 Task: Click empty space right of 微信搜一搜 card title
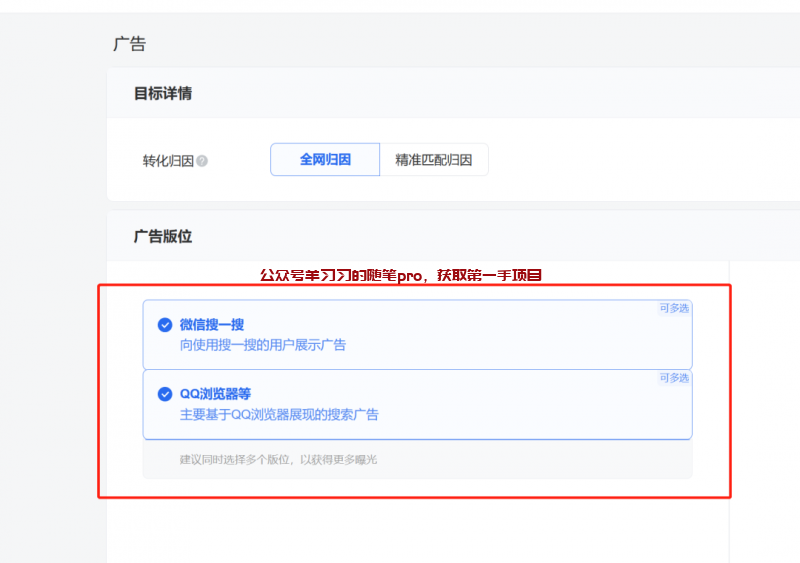pos(450,325)
